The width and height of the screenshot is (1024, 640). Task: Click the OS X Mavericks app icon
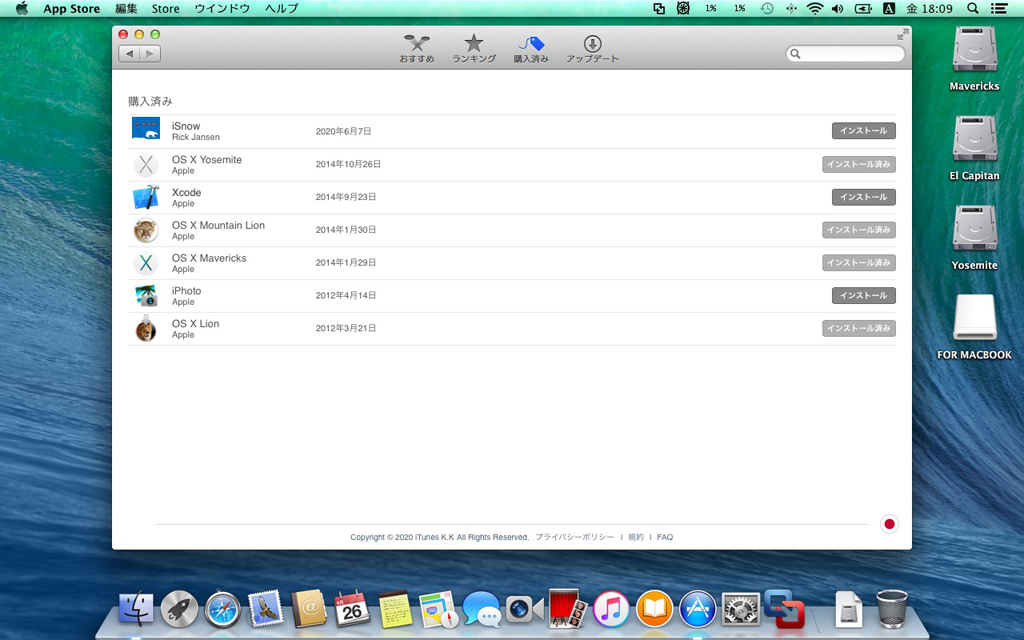coord(146,263)
